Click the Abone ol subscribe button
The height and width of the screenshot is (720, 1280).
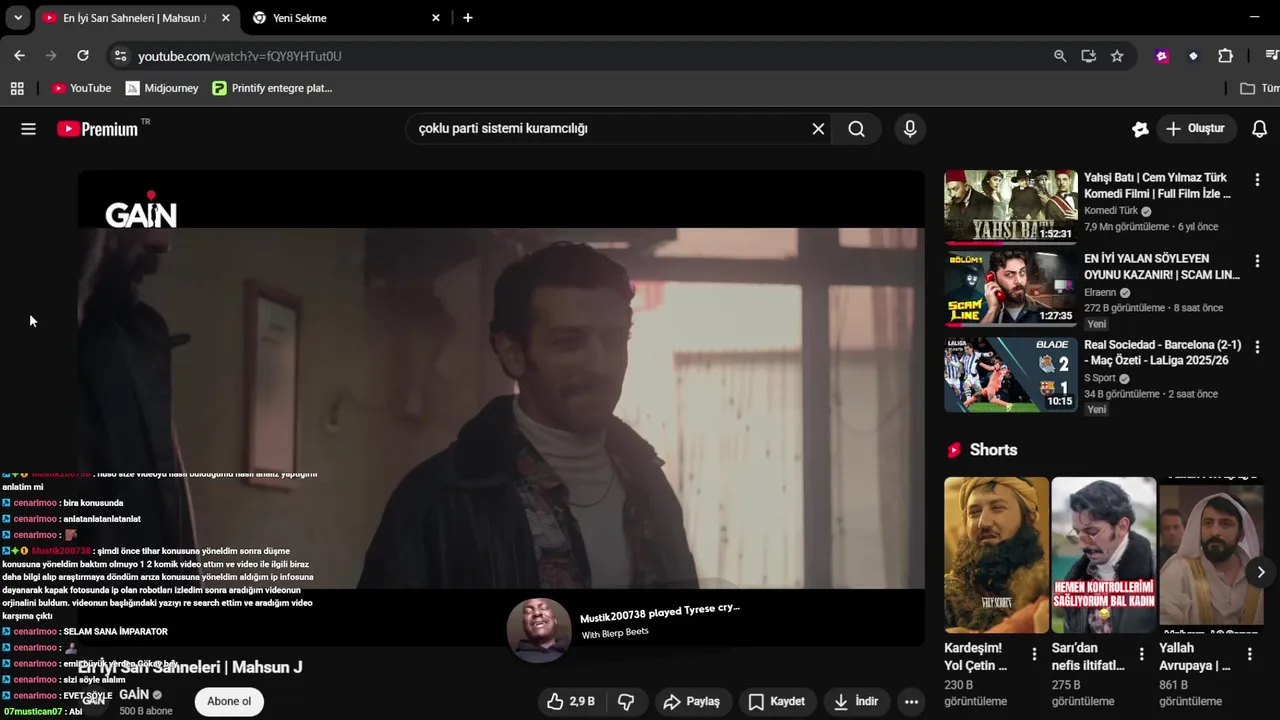[229, 701]
